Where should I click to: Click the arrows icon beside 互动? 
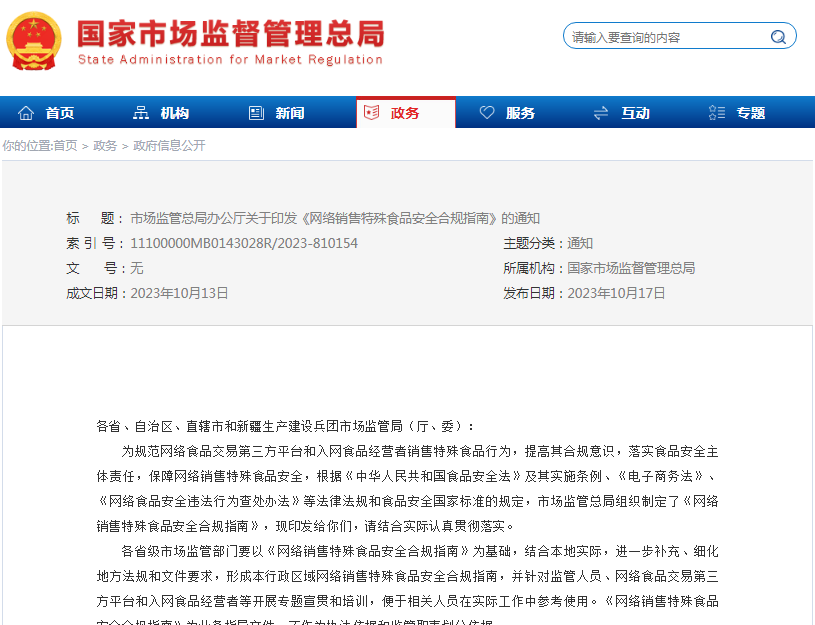[601, 112]
